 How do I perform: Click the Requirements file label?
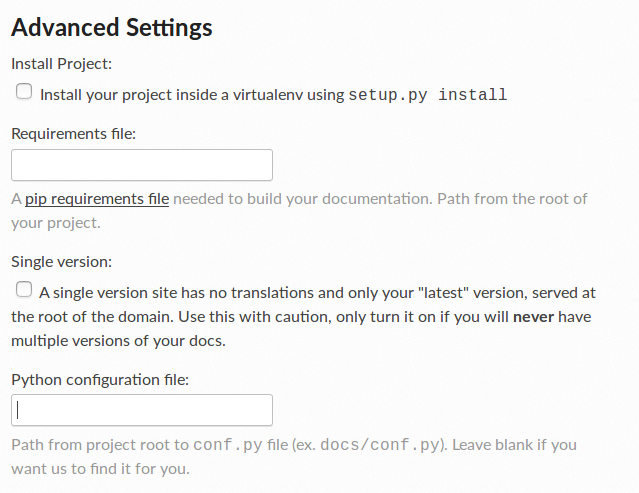tap(74, 134)
